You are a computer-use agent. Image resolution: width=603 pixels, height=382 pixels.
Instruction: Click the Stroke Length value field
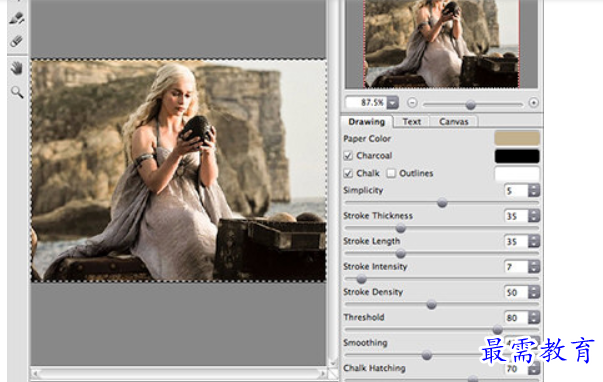[x=516, y=241]
